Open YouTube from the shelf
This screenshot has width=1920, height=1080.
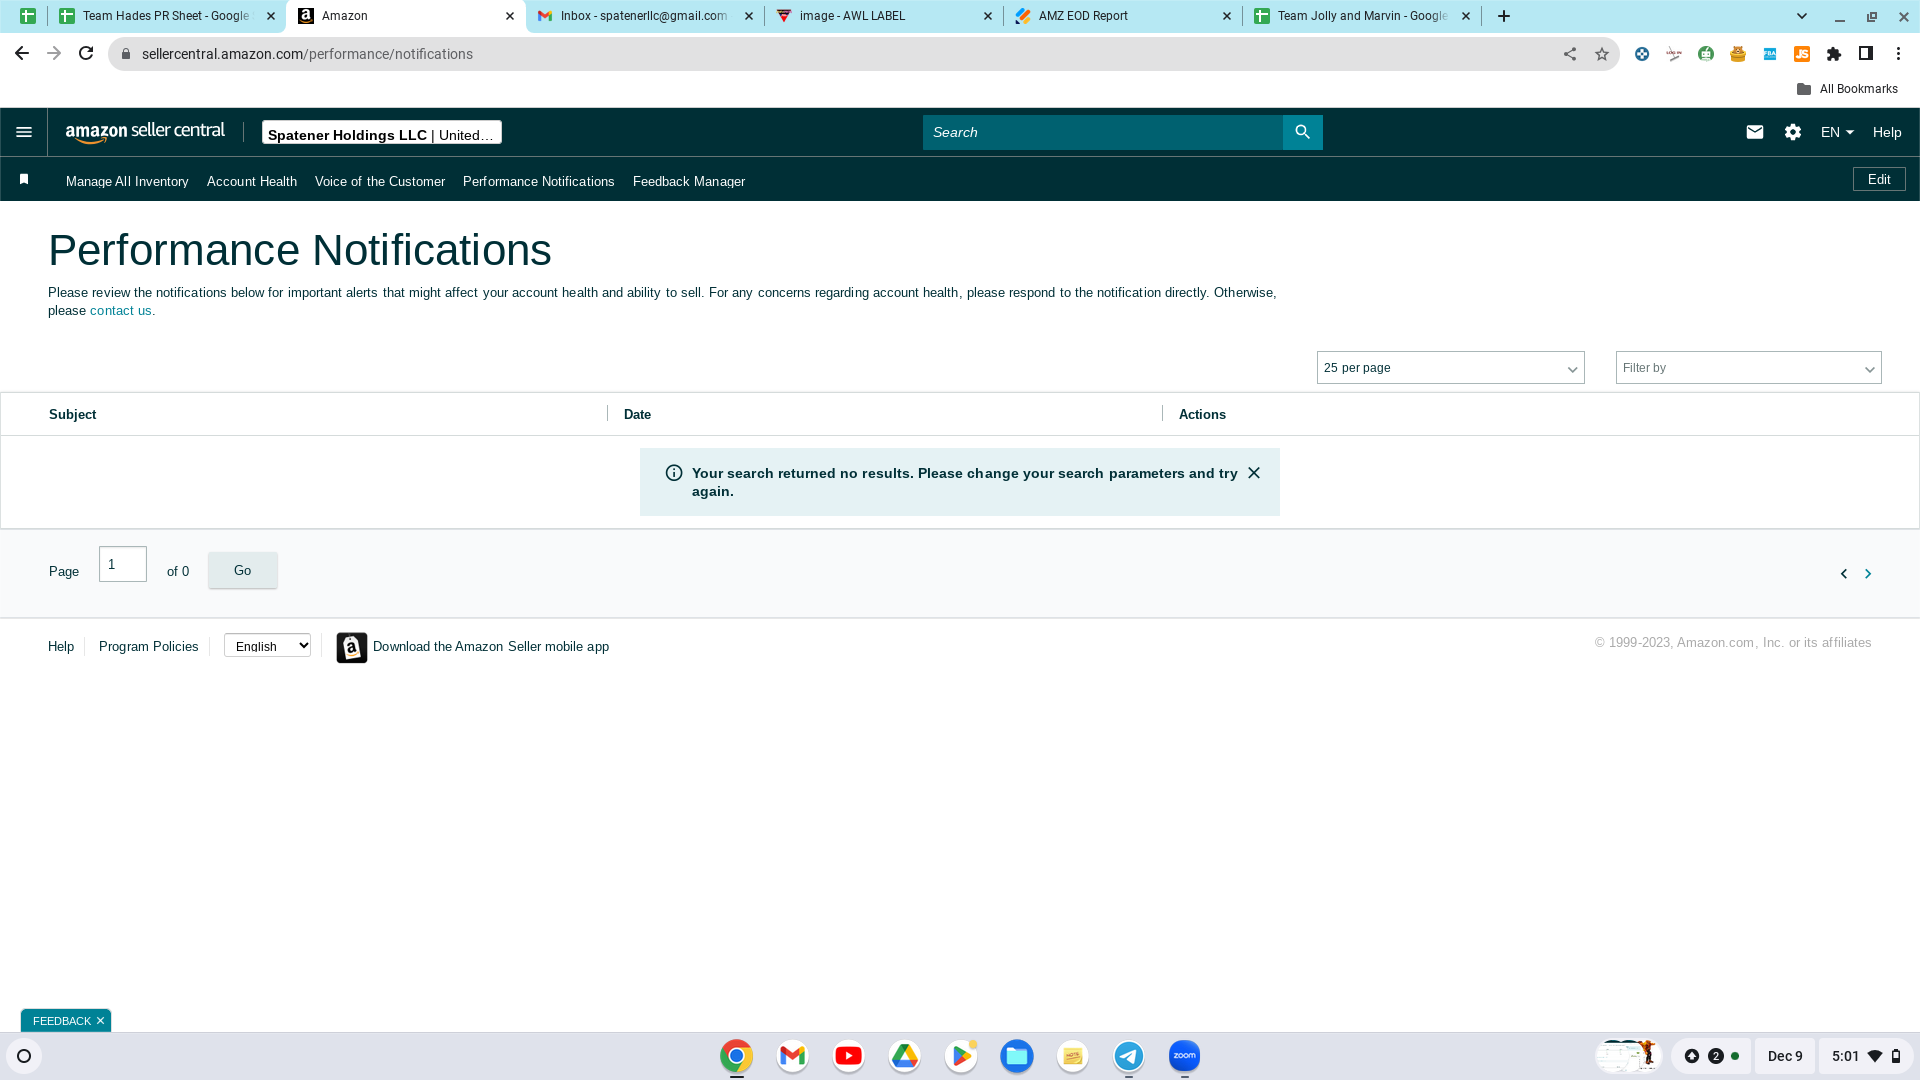849,1056
